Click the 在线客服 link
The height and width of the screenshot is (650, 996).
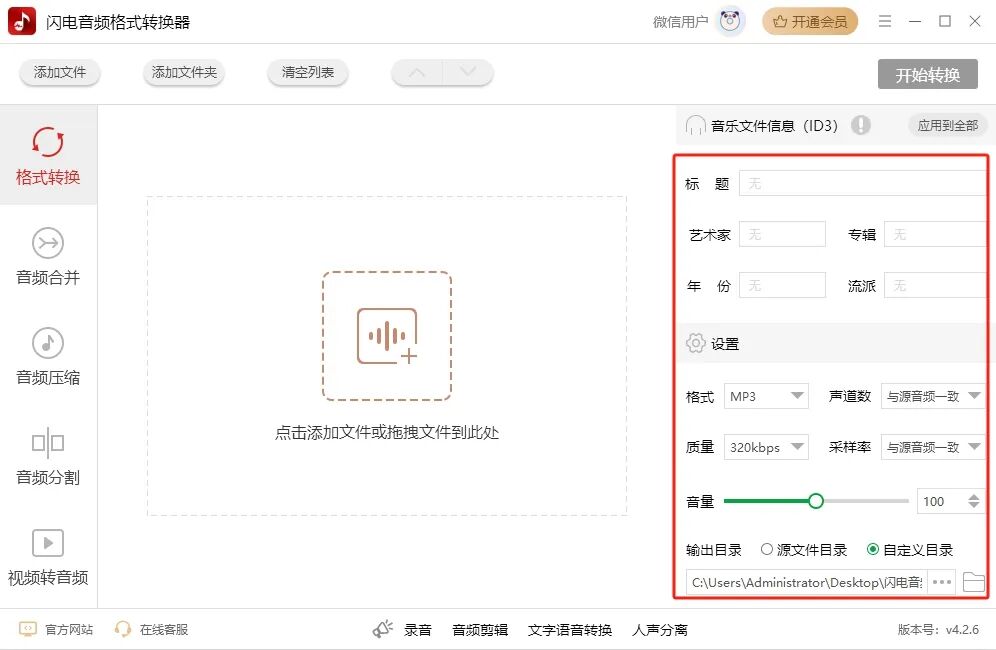164,630
